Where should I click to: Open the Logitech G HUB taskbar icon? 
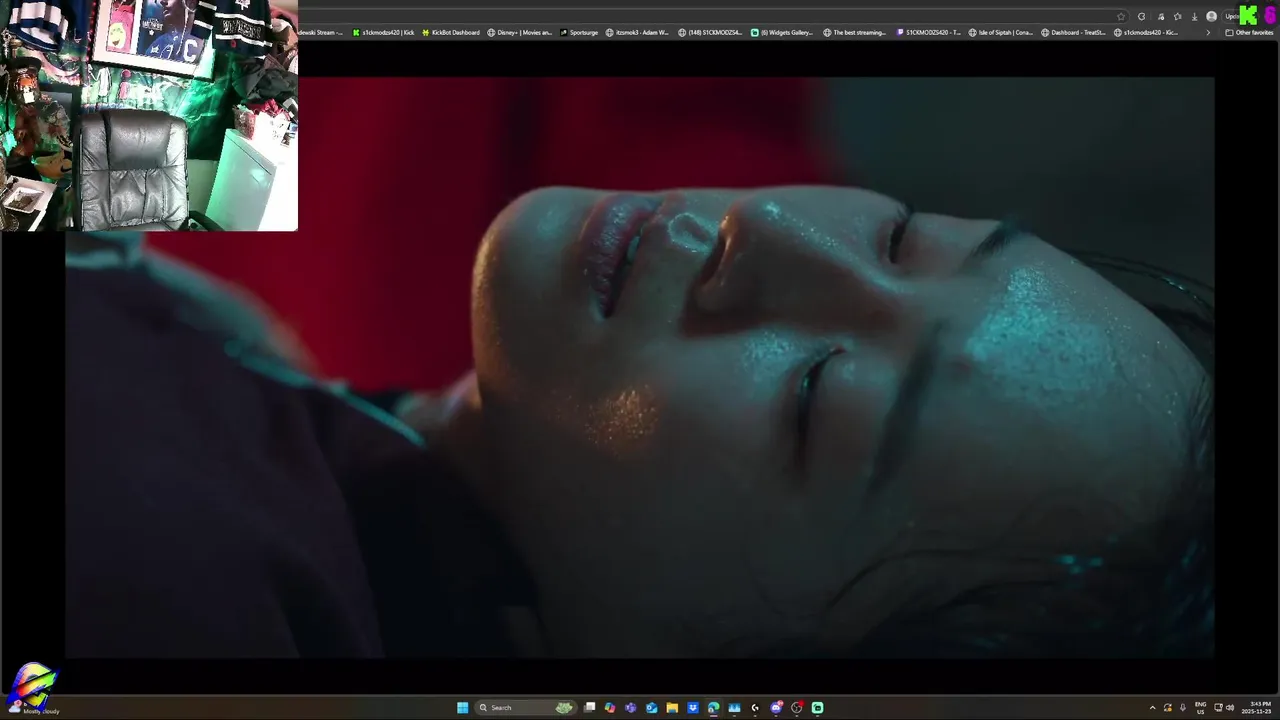(755, 708)
